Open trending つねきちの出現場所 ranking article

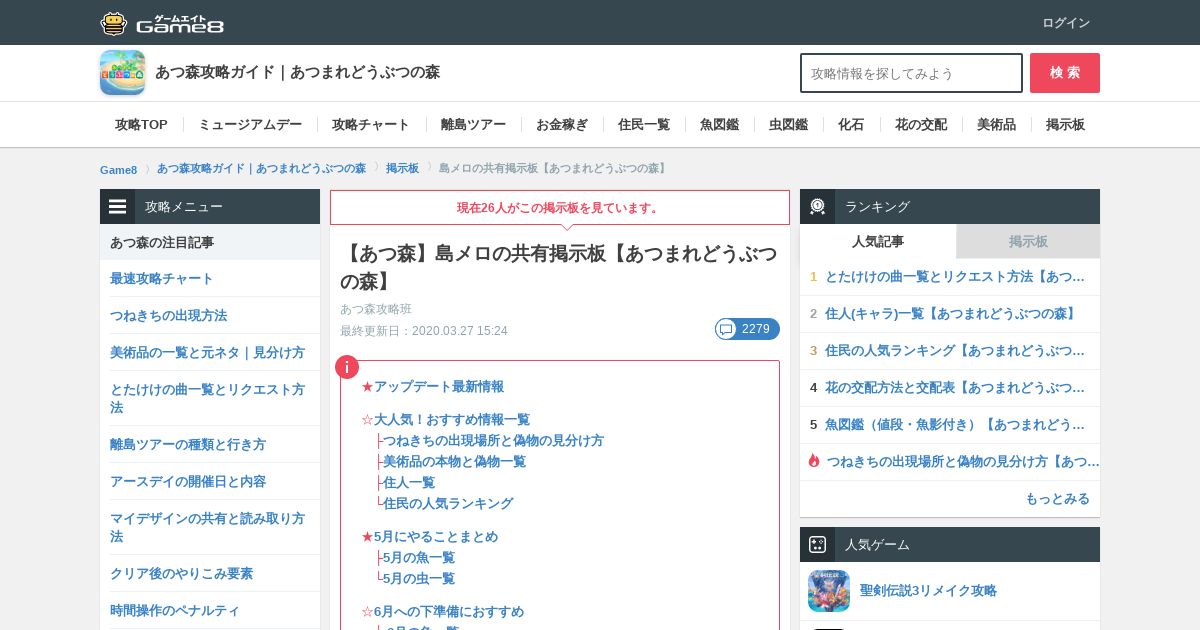[x=963, y=461]
